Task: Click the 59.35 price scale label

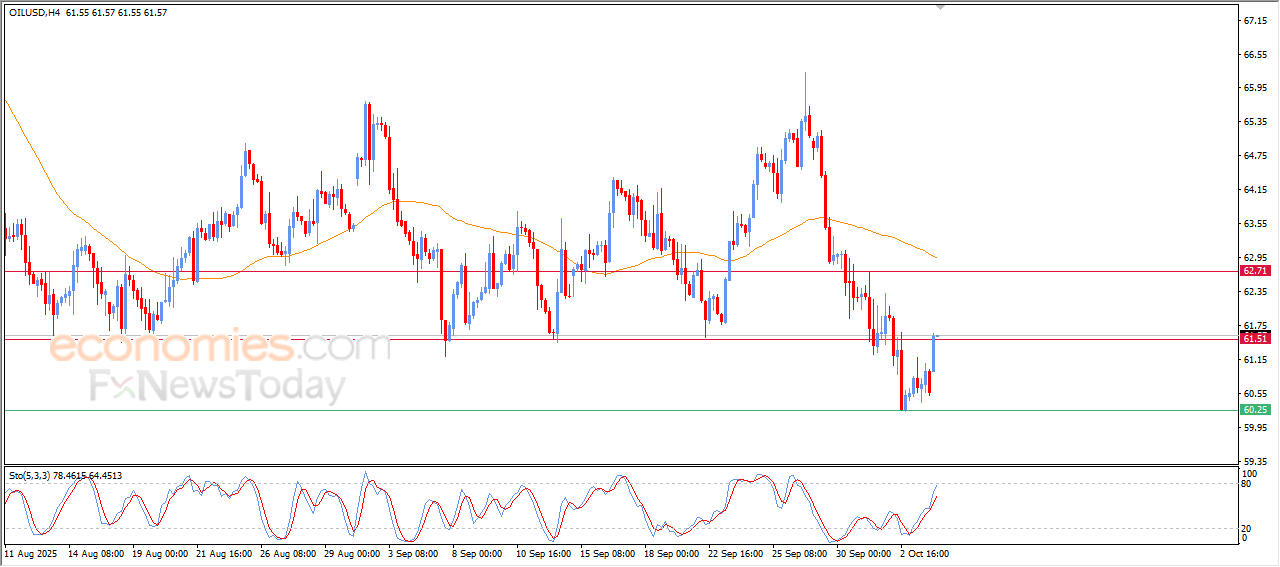Action: point(1254,462)
